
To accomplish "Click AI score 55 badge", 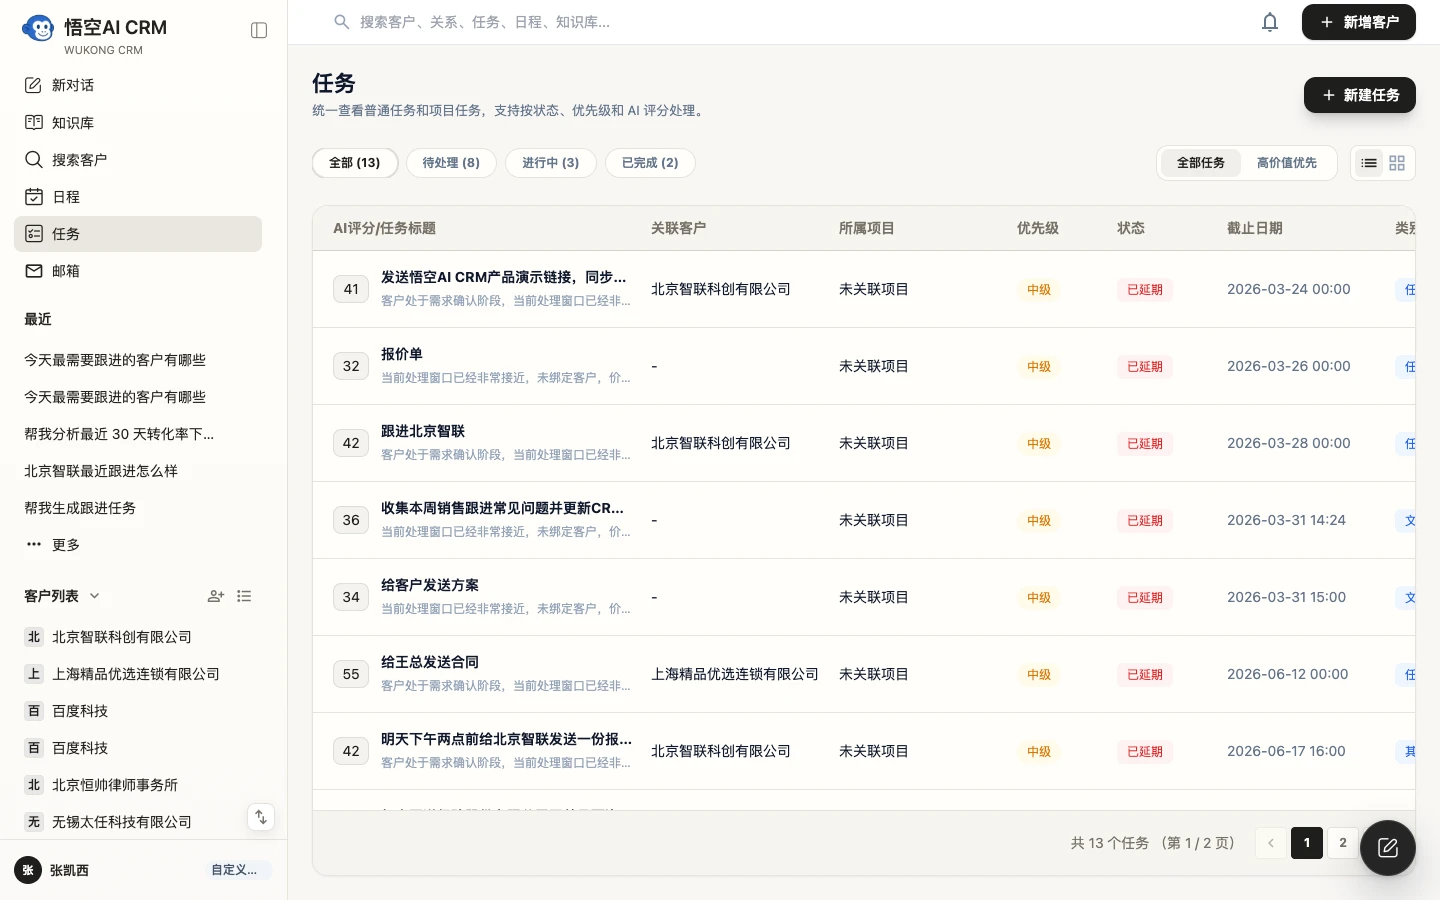I will [351, 674].
